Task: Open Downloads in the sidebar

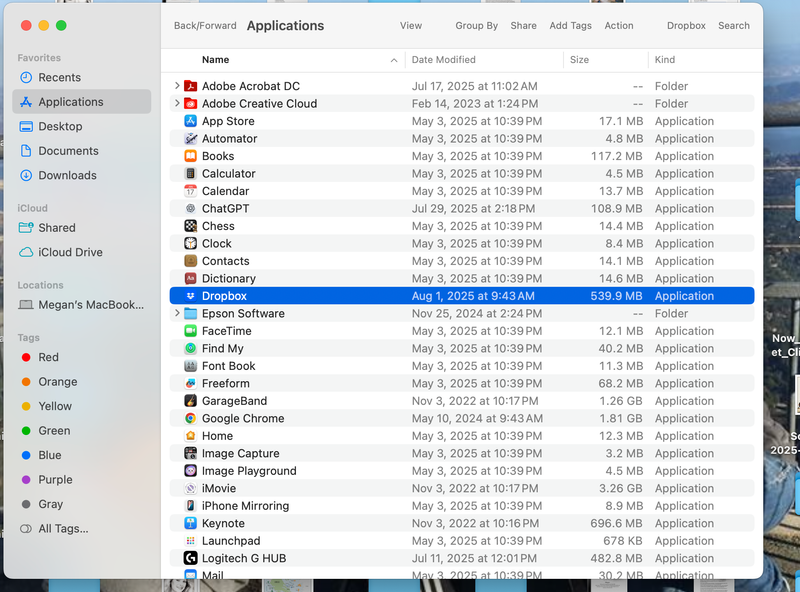Action: click(x=67, y=176)
